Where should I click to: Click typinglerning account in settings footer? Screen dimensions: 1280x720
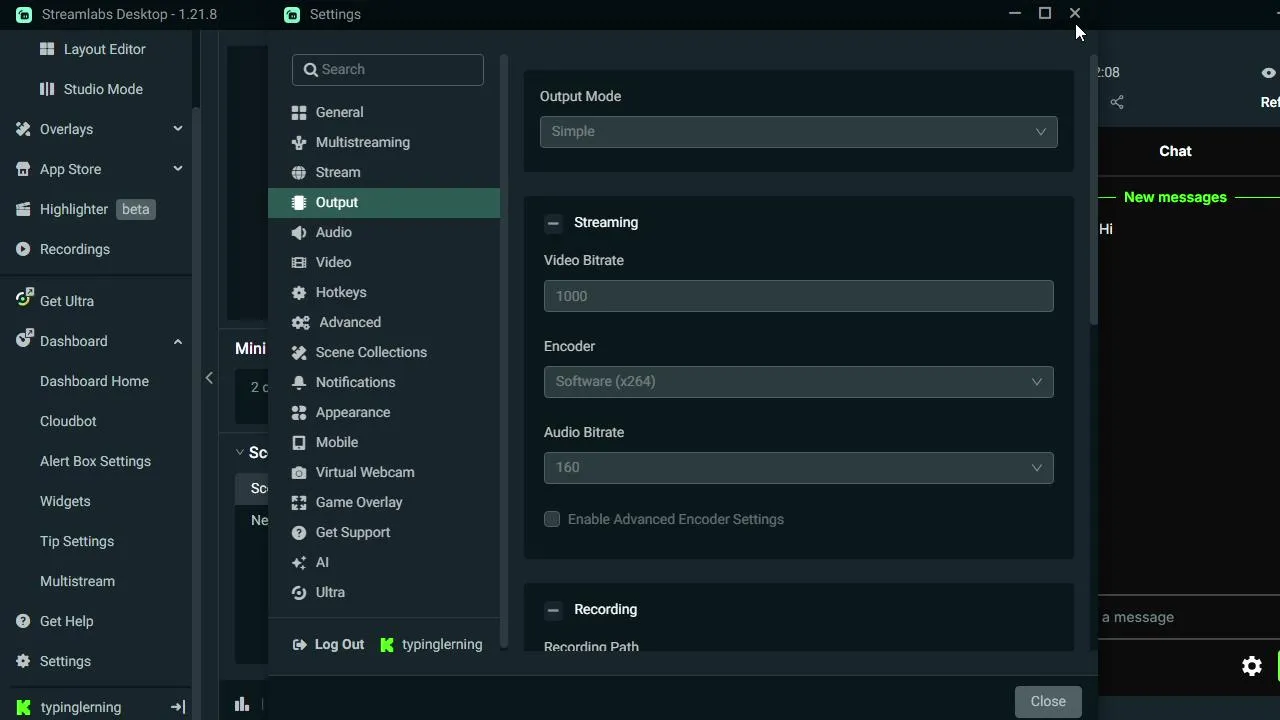pos(432,644)
